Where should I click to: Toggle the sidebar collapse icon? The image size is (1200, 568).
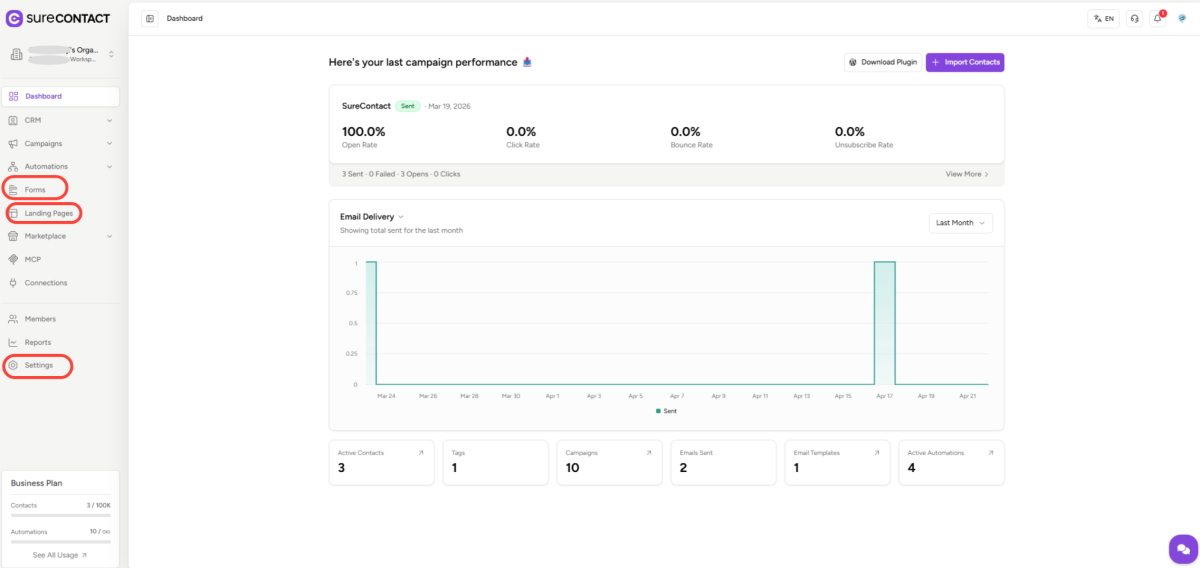tap(150, 18)
